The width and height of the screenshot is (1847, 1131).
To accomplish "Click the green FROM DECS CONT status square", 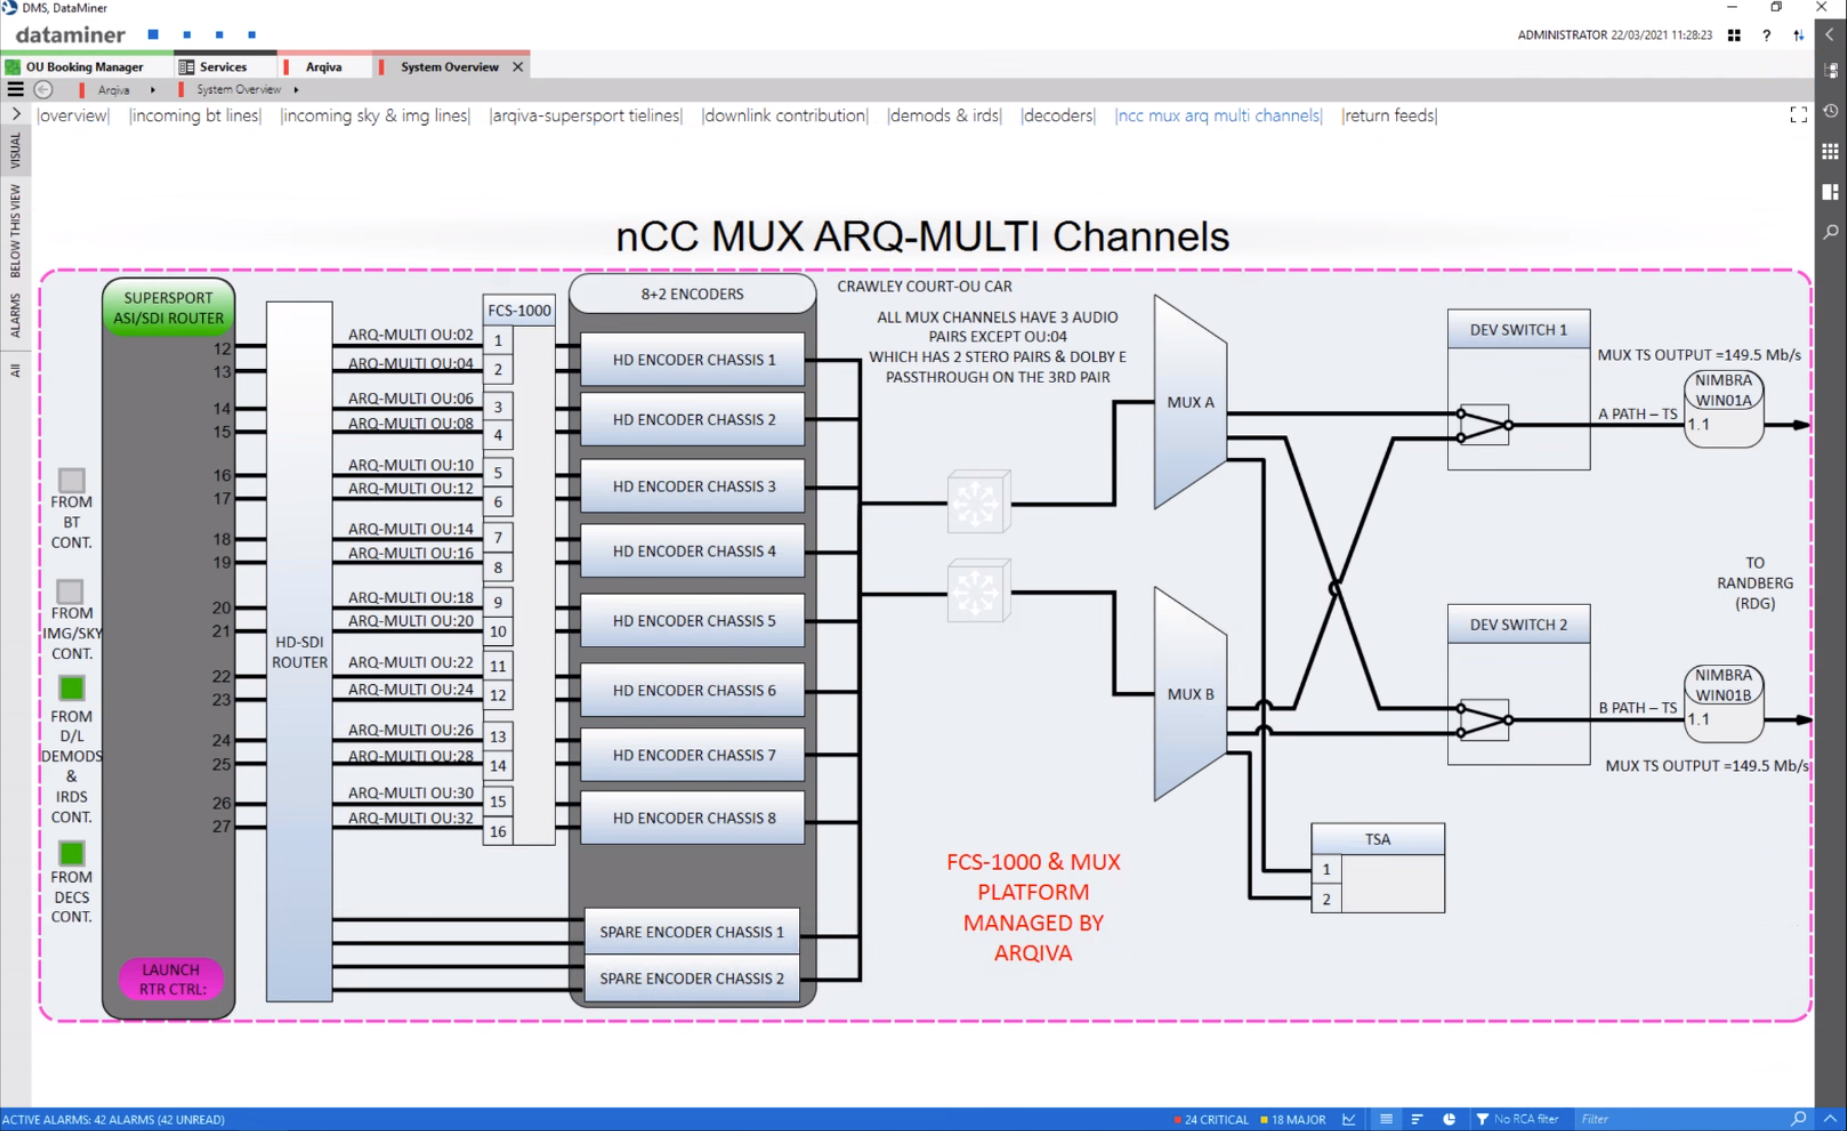I will click(71, 853).
